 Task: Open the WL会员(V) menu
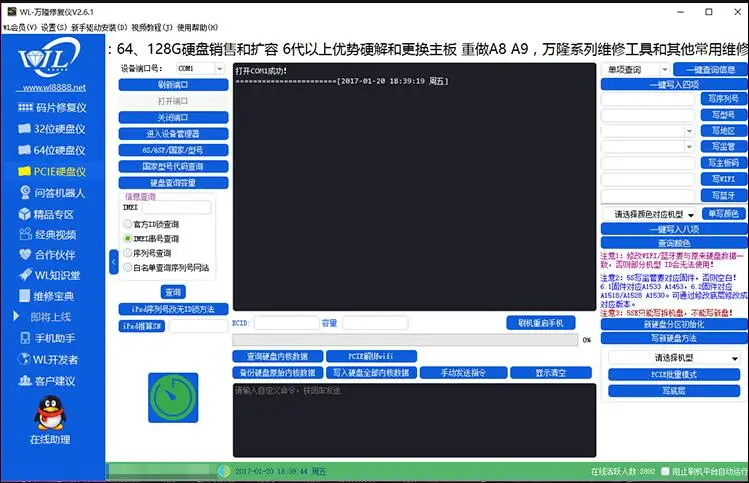(20, 27)
